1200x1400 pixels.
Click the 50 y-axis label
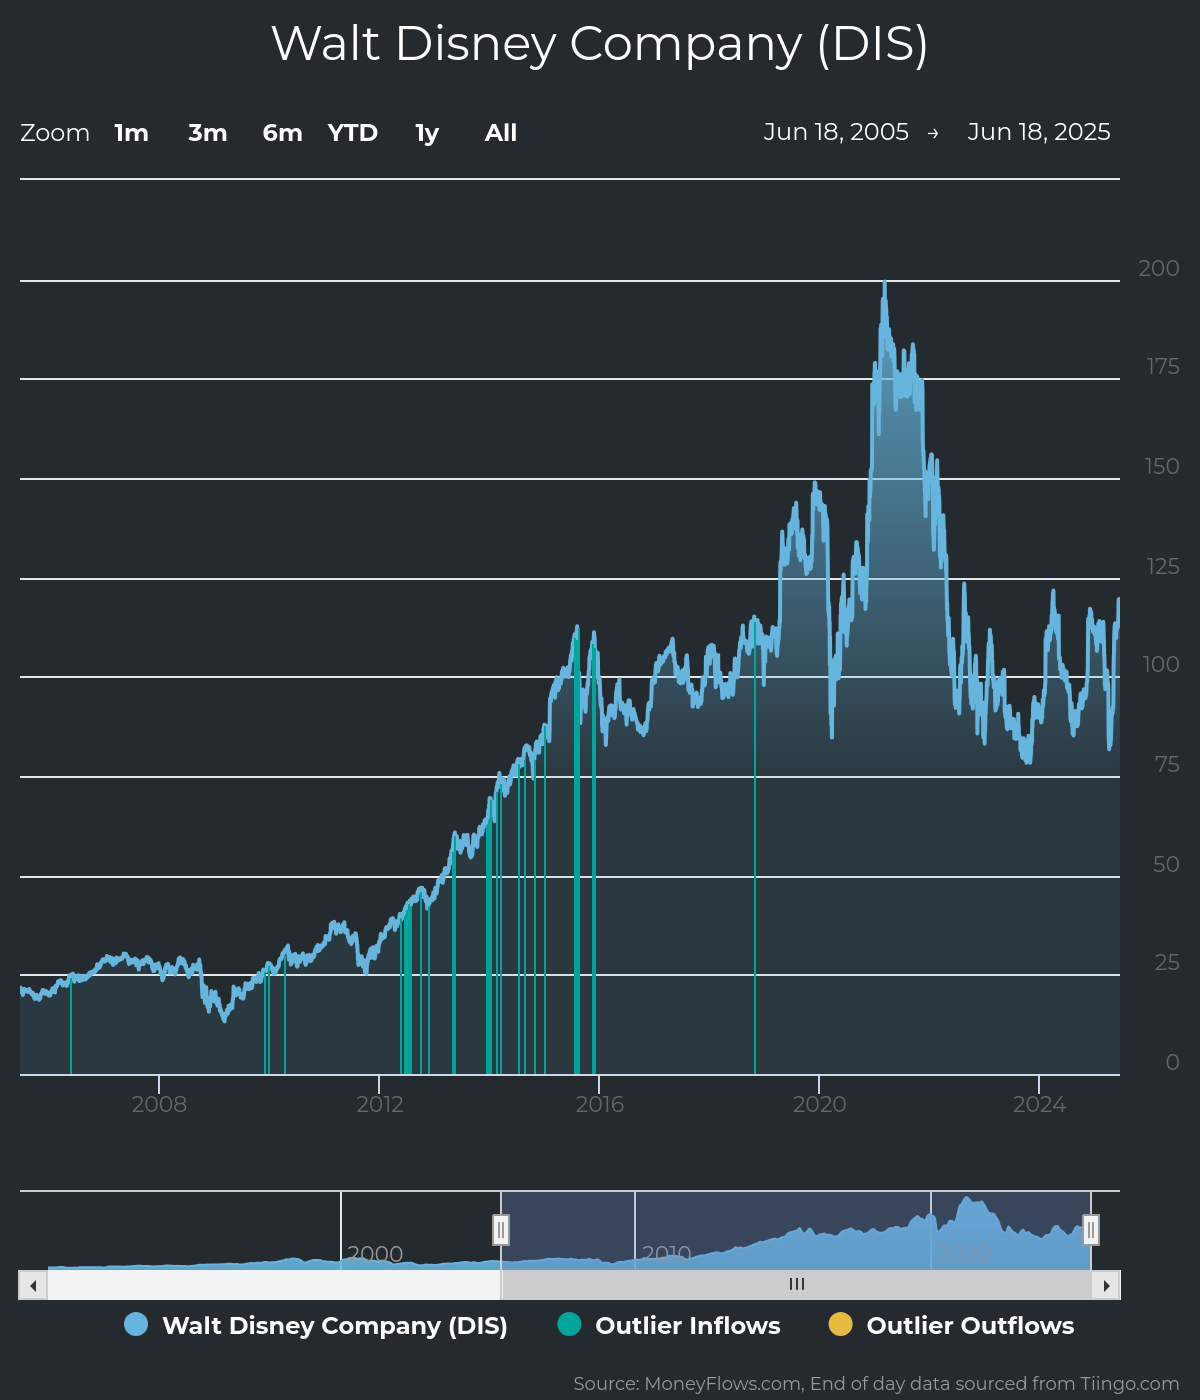coord(1166,864)
